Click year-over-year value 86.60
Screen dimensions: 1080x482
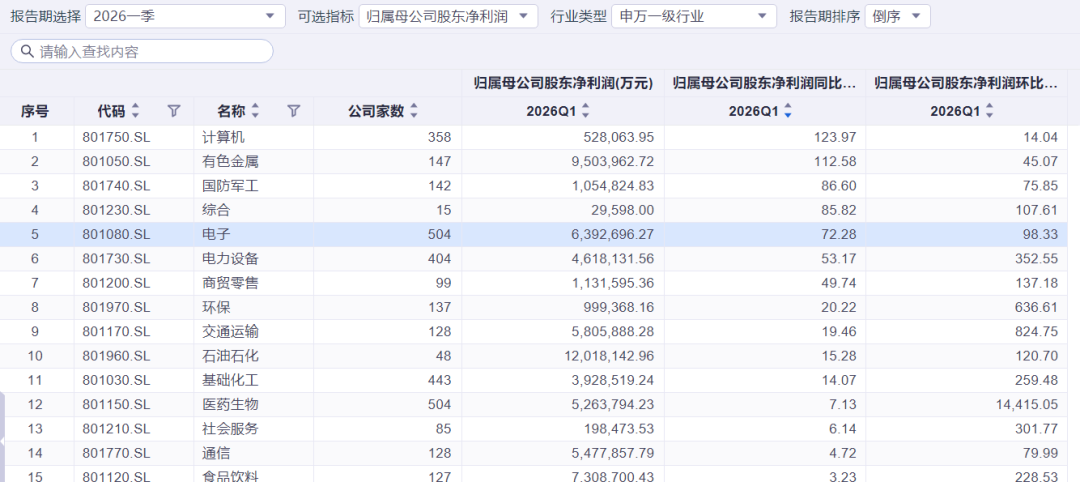(x=839, y=186)
